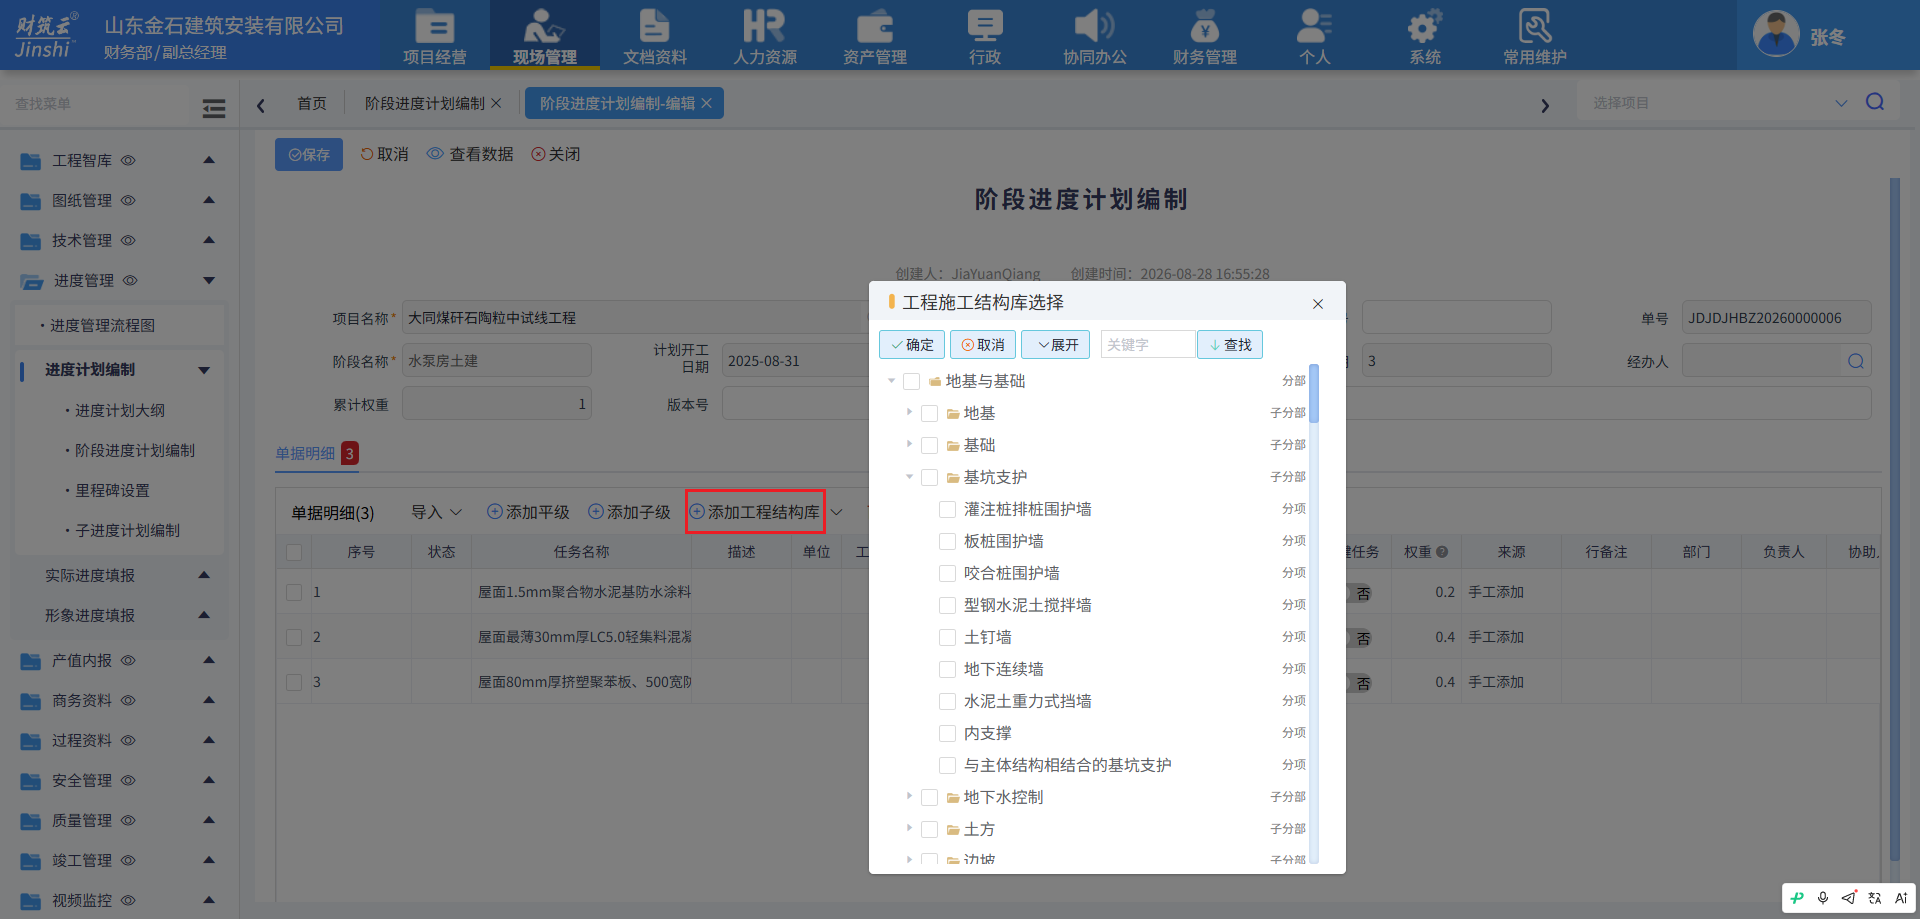Check the 地下连续墙 checkbox

[x=947, y=669]
